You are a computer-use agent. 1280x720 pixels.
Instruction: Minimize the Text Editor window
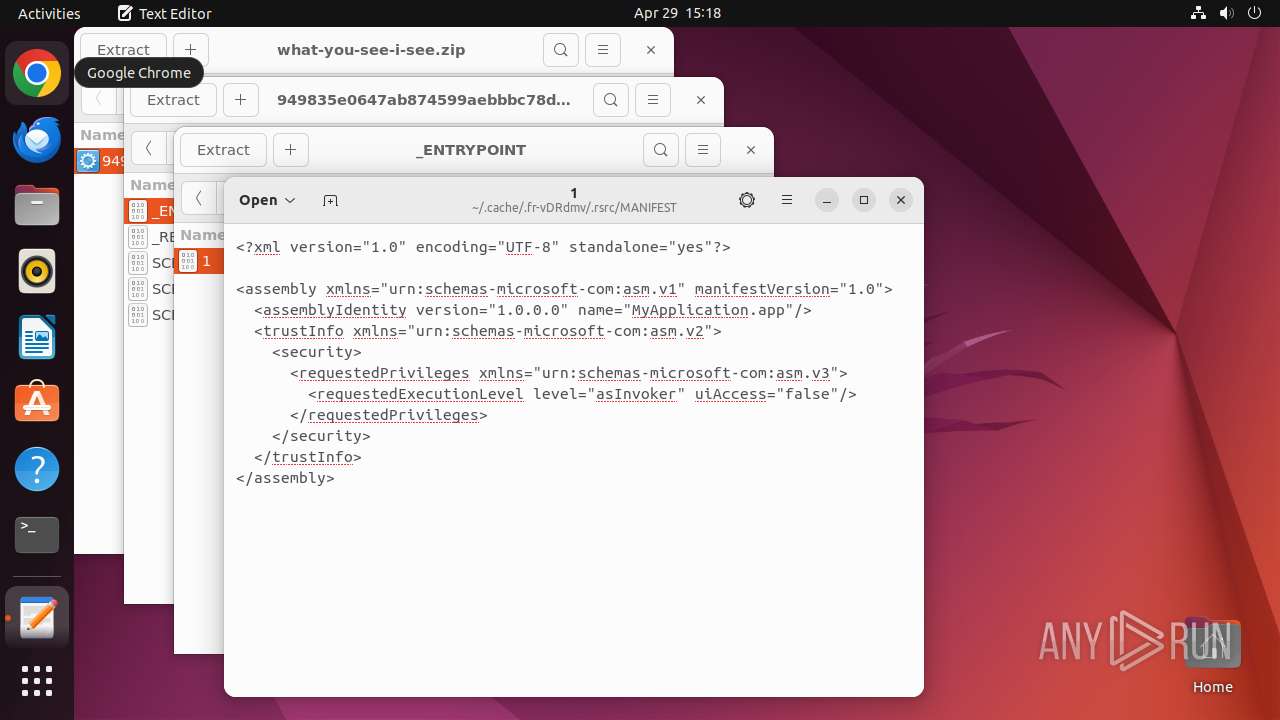pos(826,200)
